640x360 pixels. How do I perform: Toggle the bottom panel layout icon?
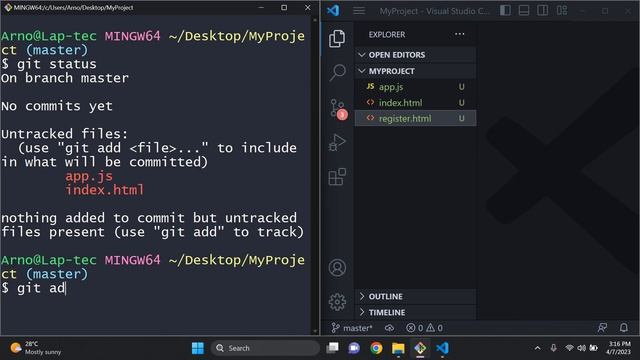524,11
